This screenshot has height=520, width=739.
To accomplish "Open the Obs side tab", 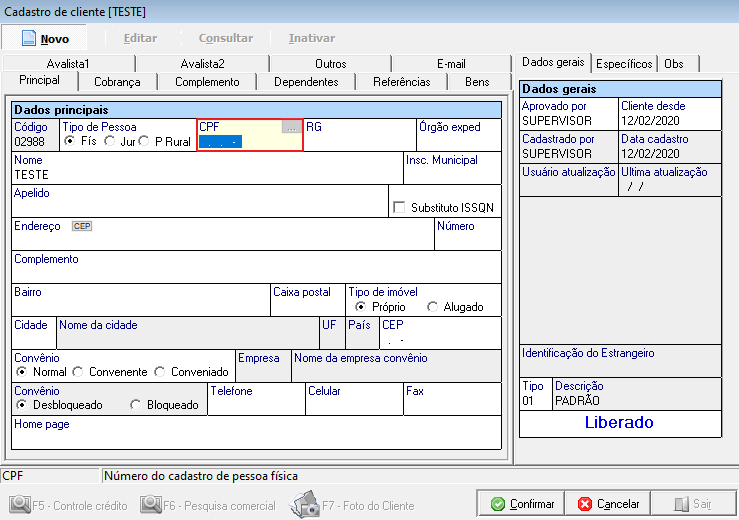I will pos(674,63).
